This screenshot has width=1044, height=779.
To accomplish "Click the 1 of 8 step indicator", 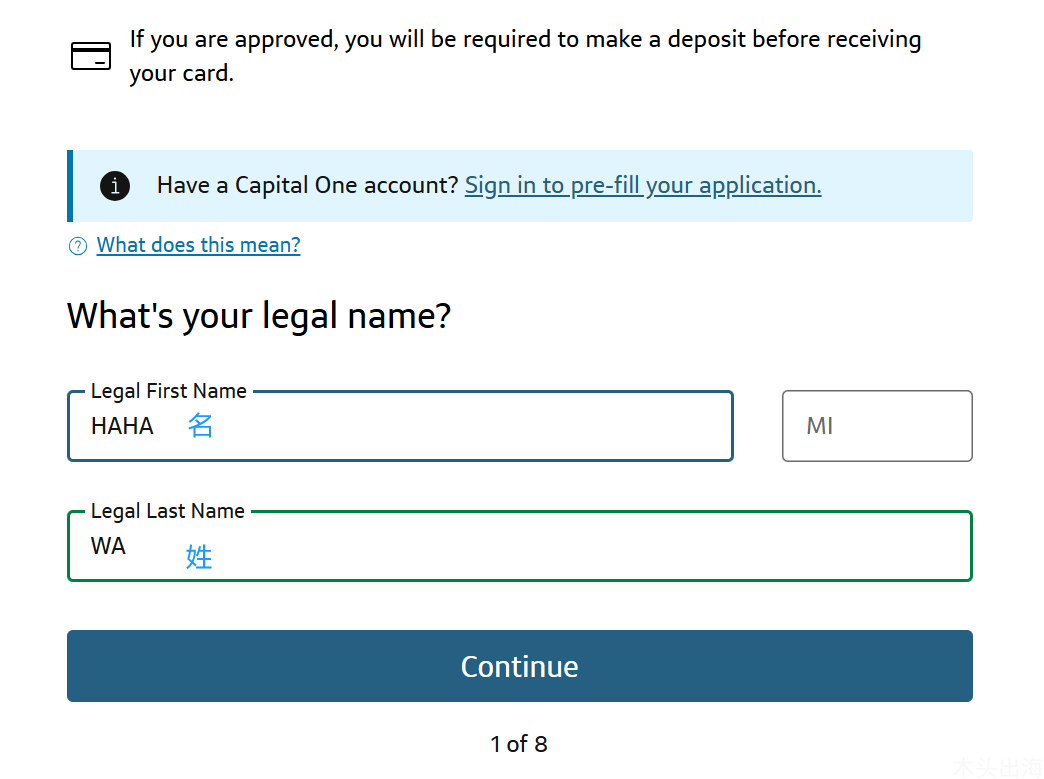I will coord(519,744).
